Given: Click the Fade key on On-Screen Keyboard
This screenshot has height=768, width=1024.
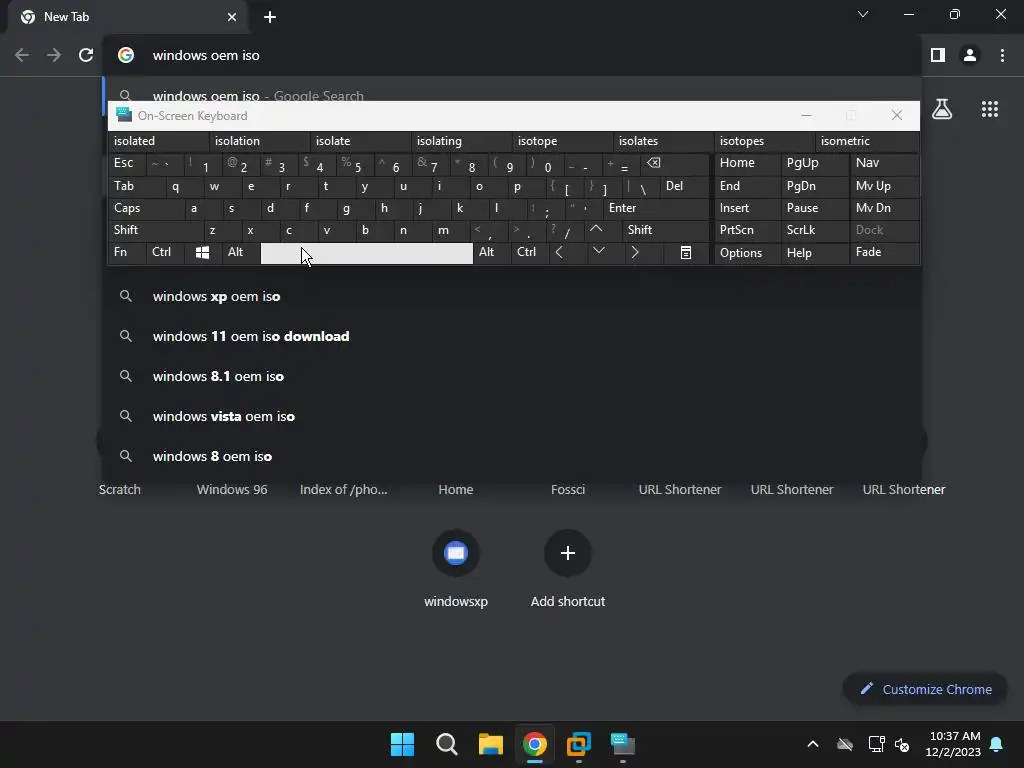Looking at the screenshot, I should coord(884,252).
